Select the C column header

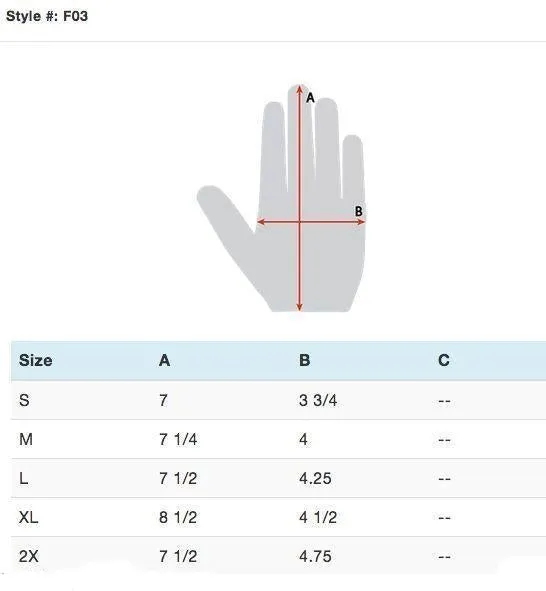tap(444, 360)
